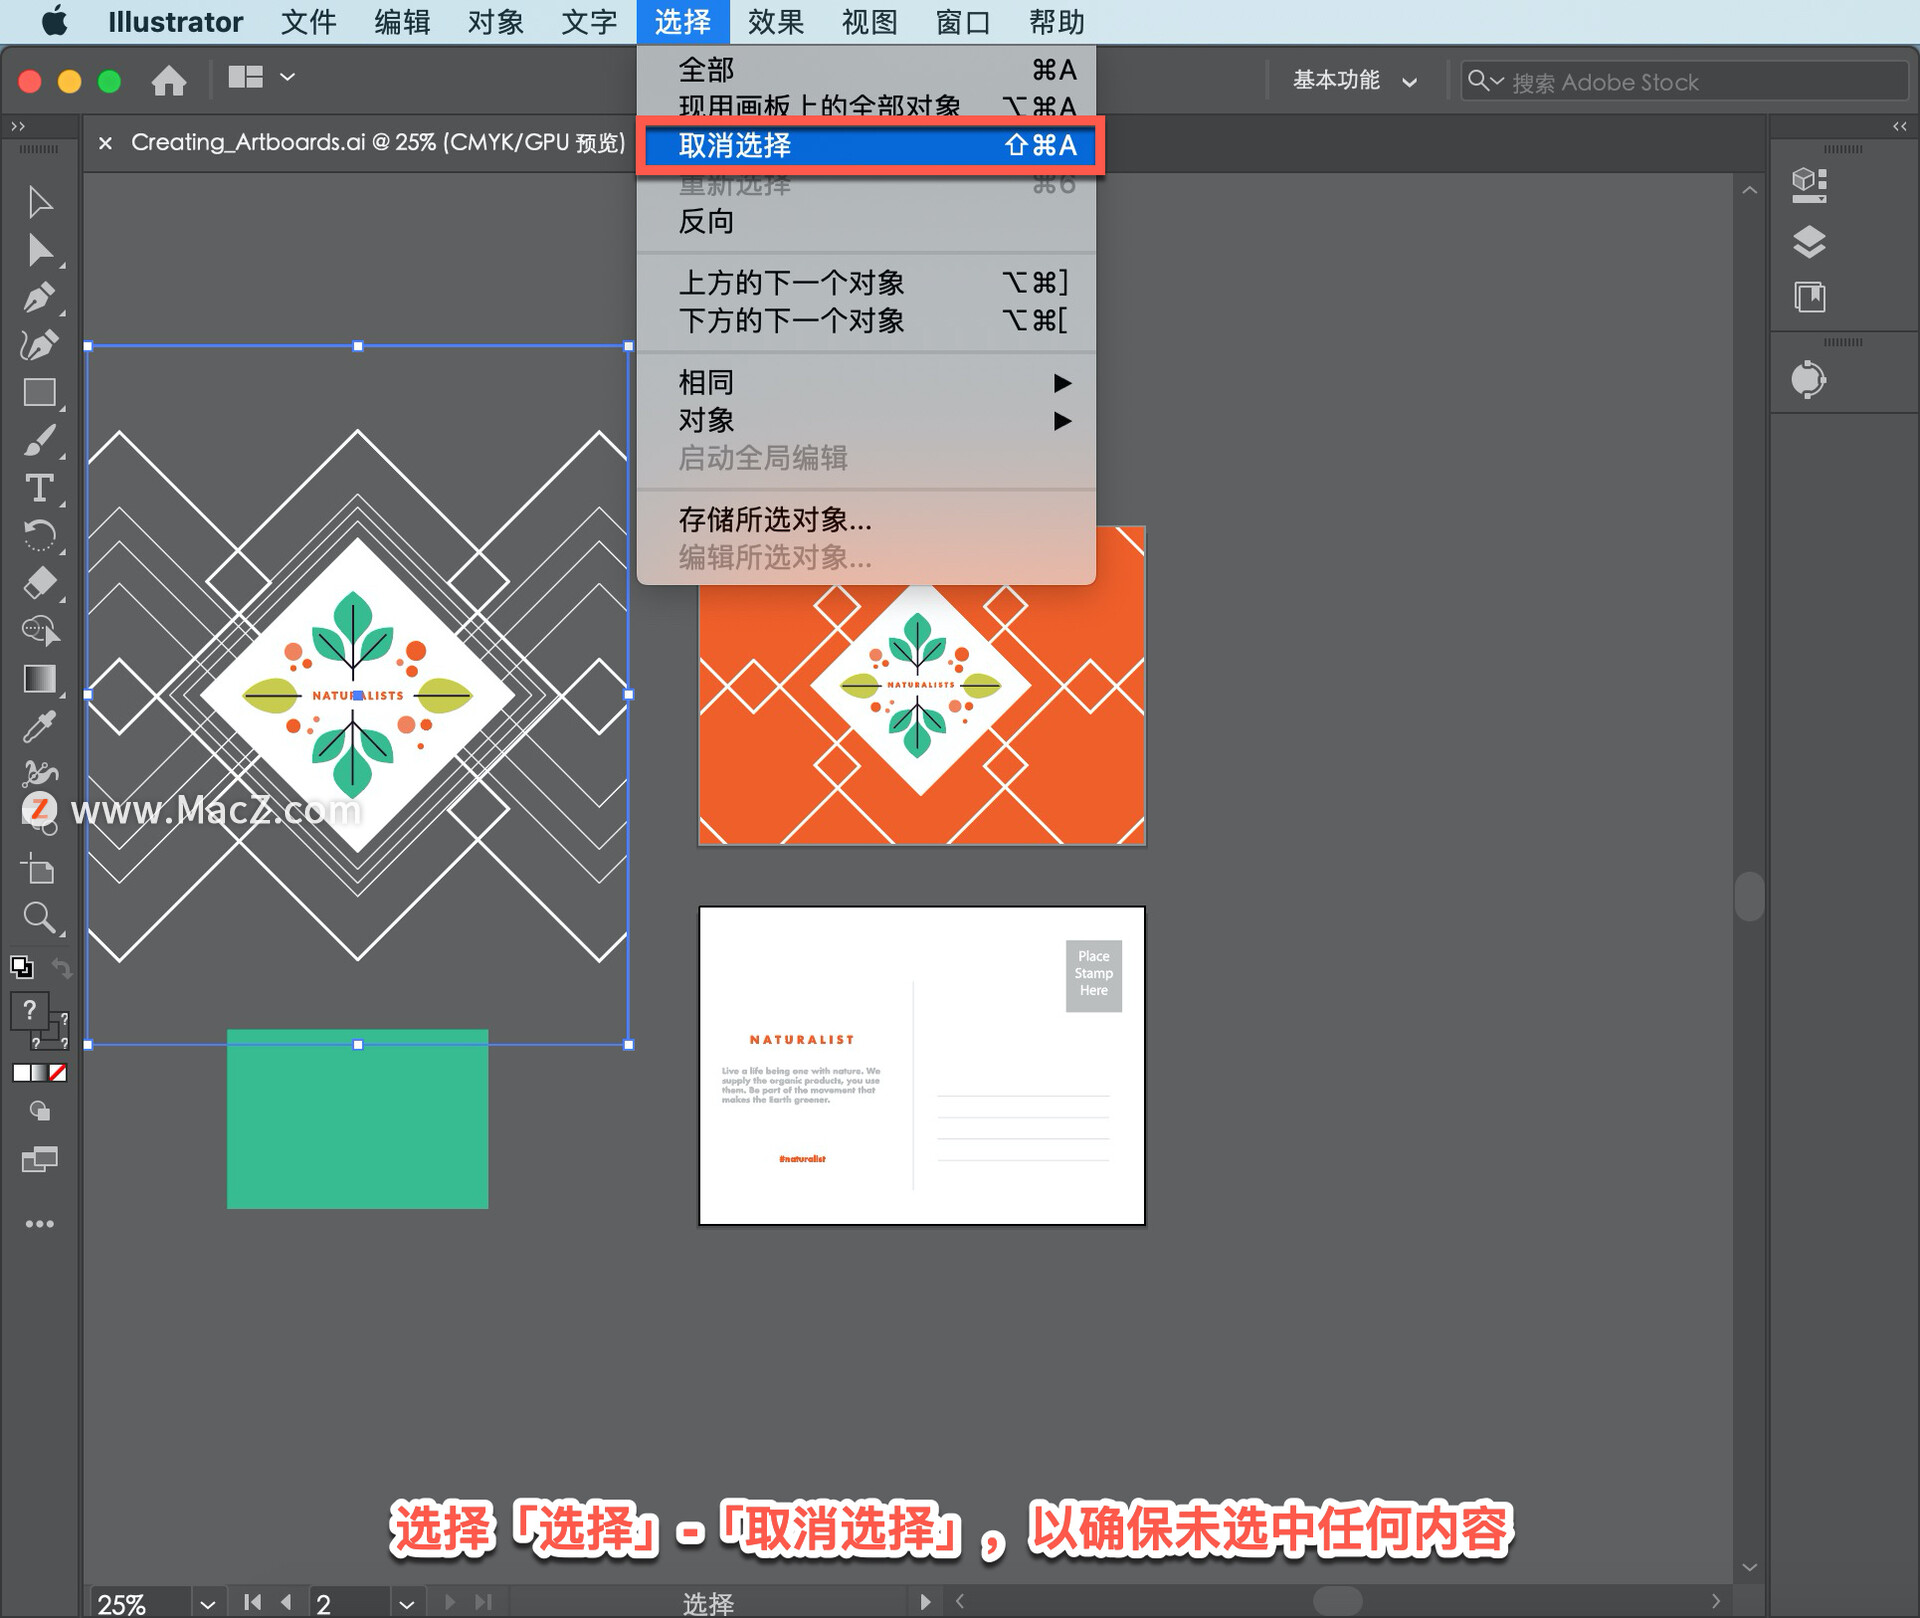Choose 反向 menu item
Screen dimensions: 1920x1618
coord(866,221)
